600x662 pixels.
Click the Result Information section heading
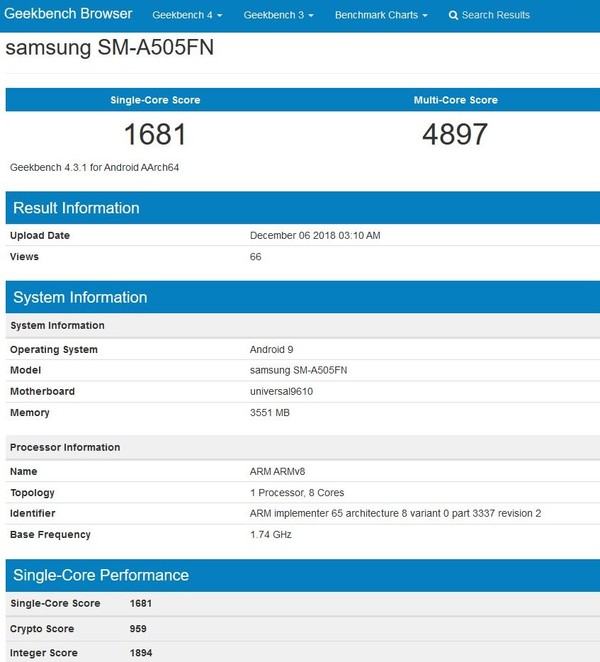(x=76, y=208)
